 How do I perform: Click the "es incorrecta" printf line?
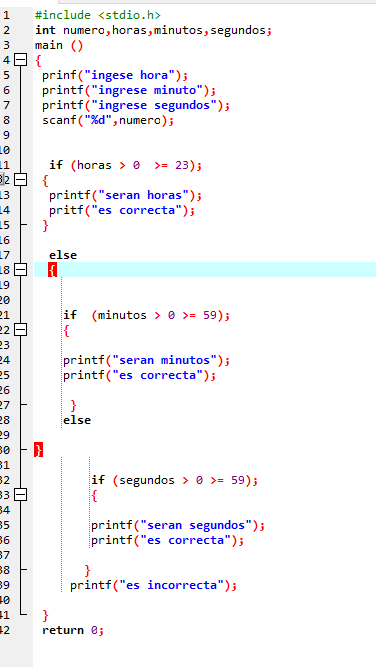(154, 585)
